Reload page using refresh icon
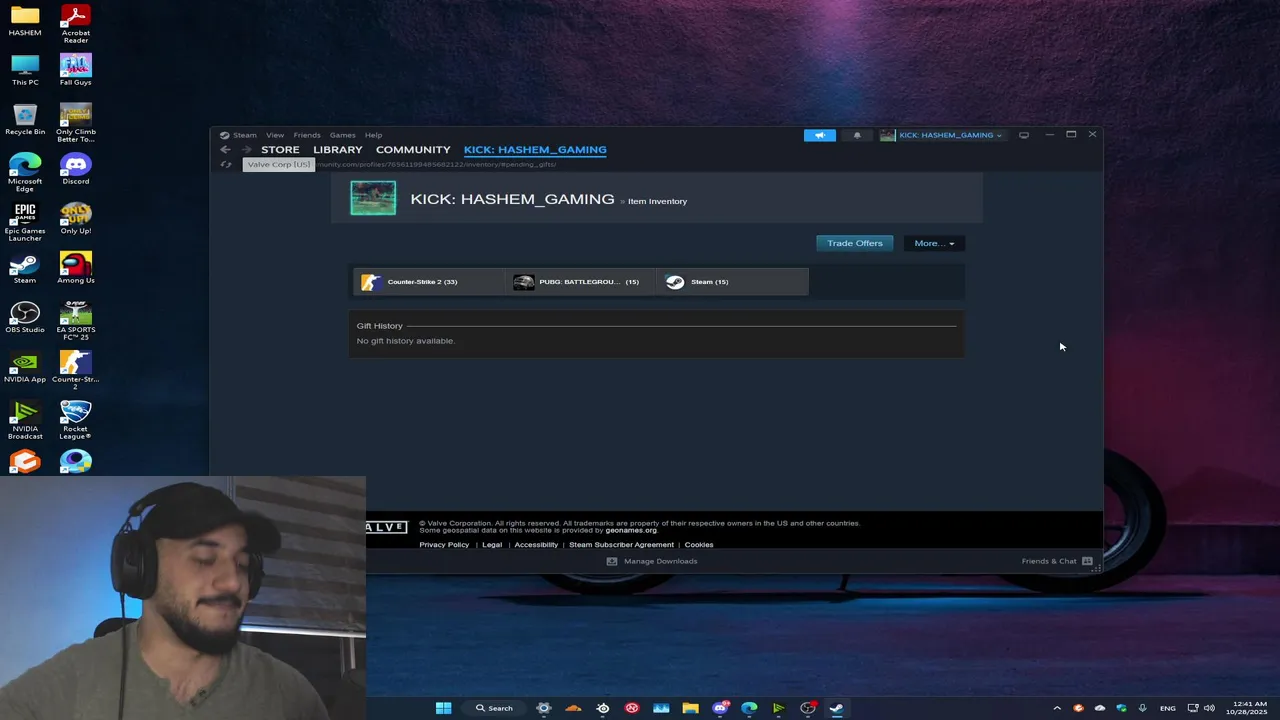Image resolution: width=1280 pixels, height=720 pixels. pyautogui.click(x=226, y=164)
